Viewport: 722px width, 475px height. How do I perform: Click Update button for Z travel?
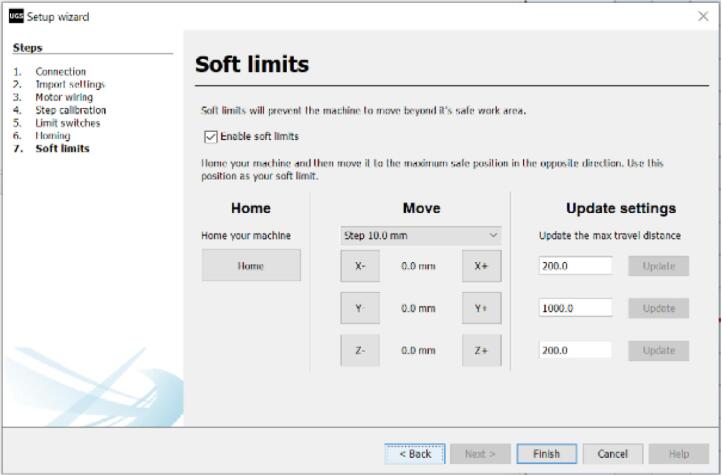tap(658, 350)
